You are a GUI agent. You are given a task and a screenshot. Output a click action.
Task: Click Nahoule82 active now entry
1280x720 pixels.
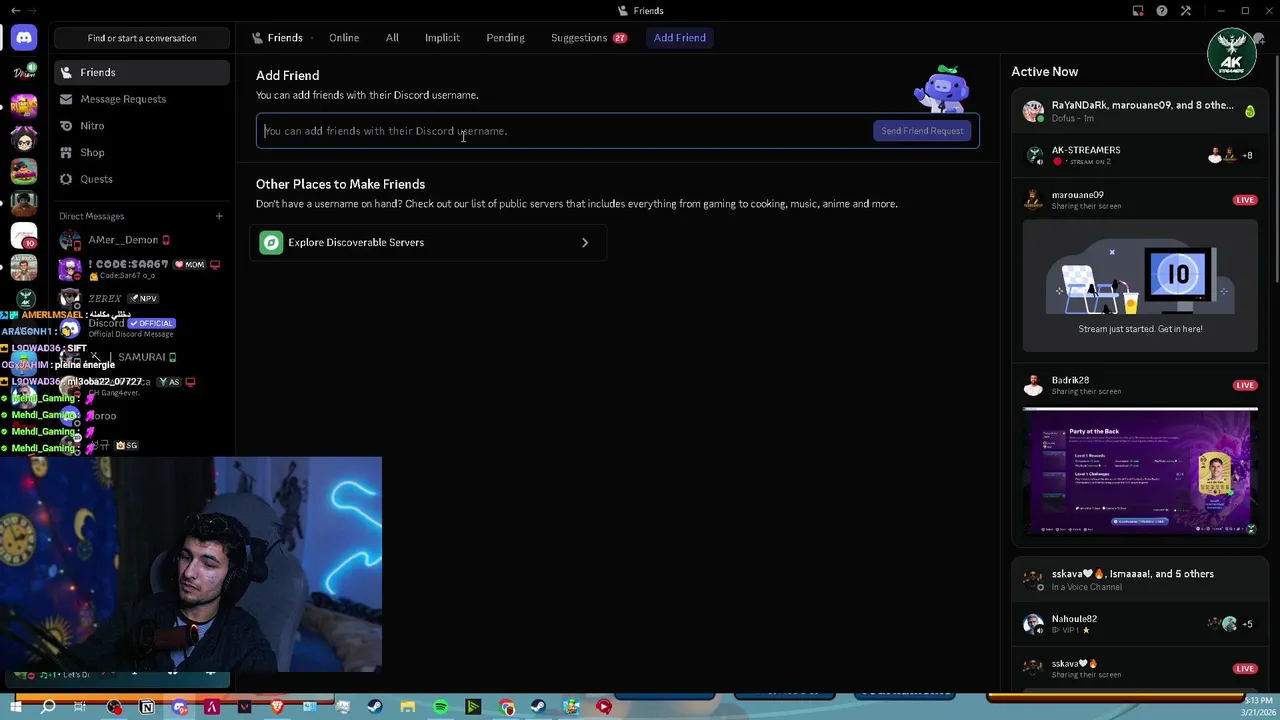point(1140,624)
